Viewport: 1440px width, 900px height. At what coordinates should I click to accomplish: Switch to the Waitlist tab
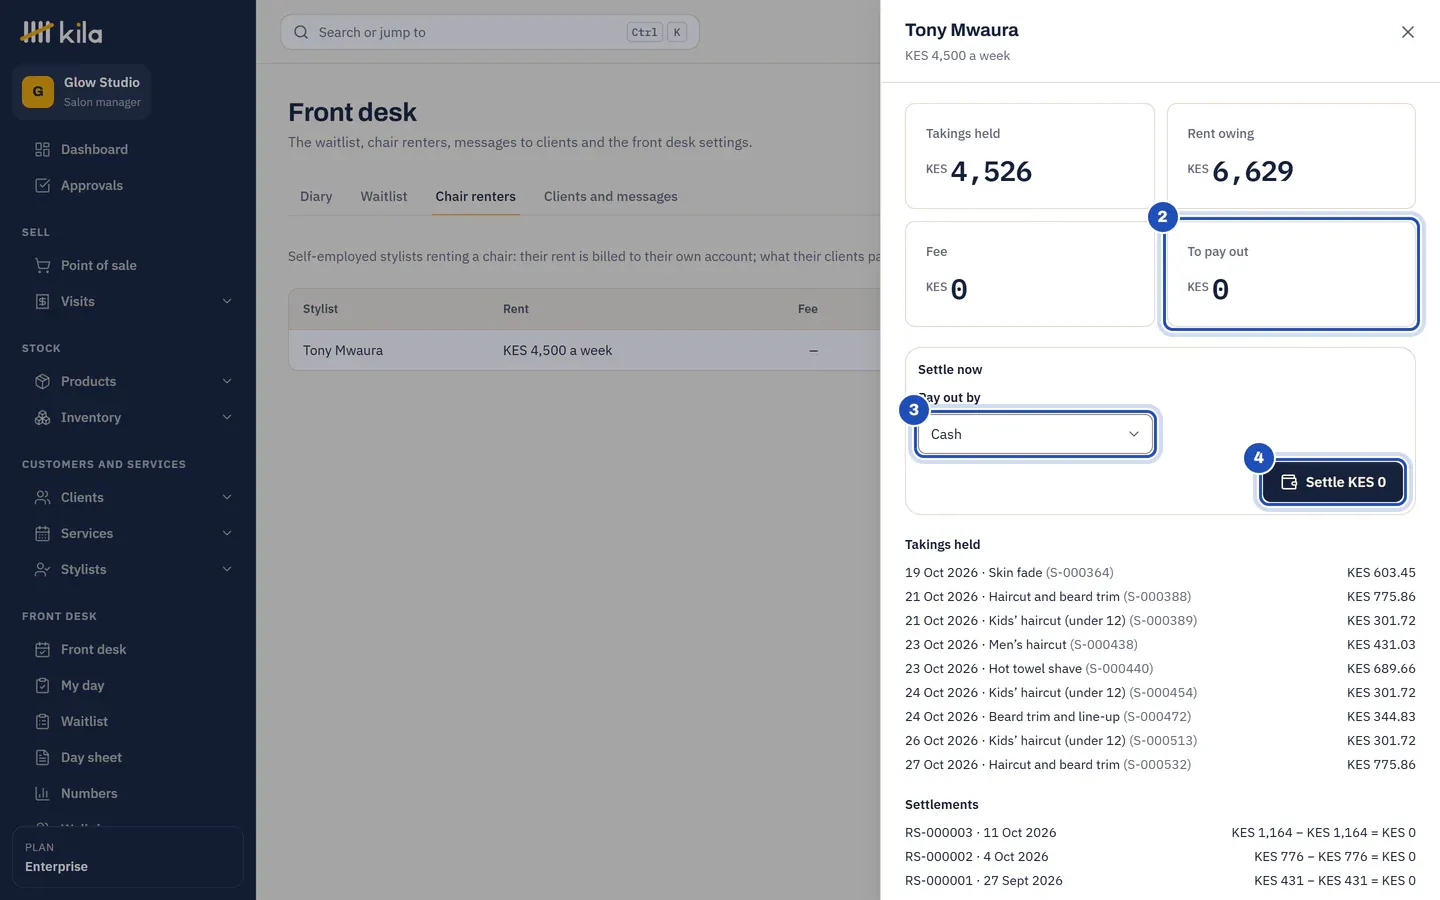coord(384,196)
